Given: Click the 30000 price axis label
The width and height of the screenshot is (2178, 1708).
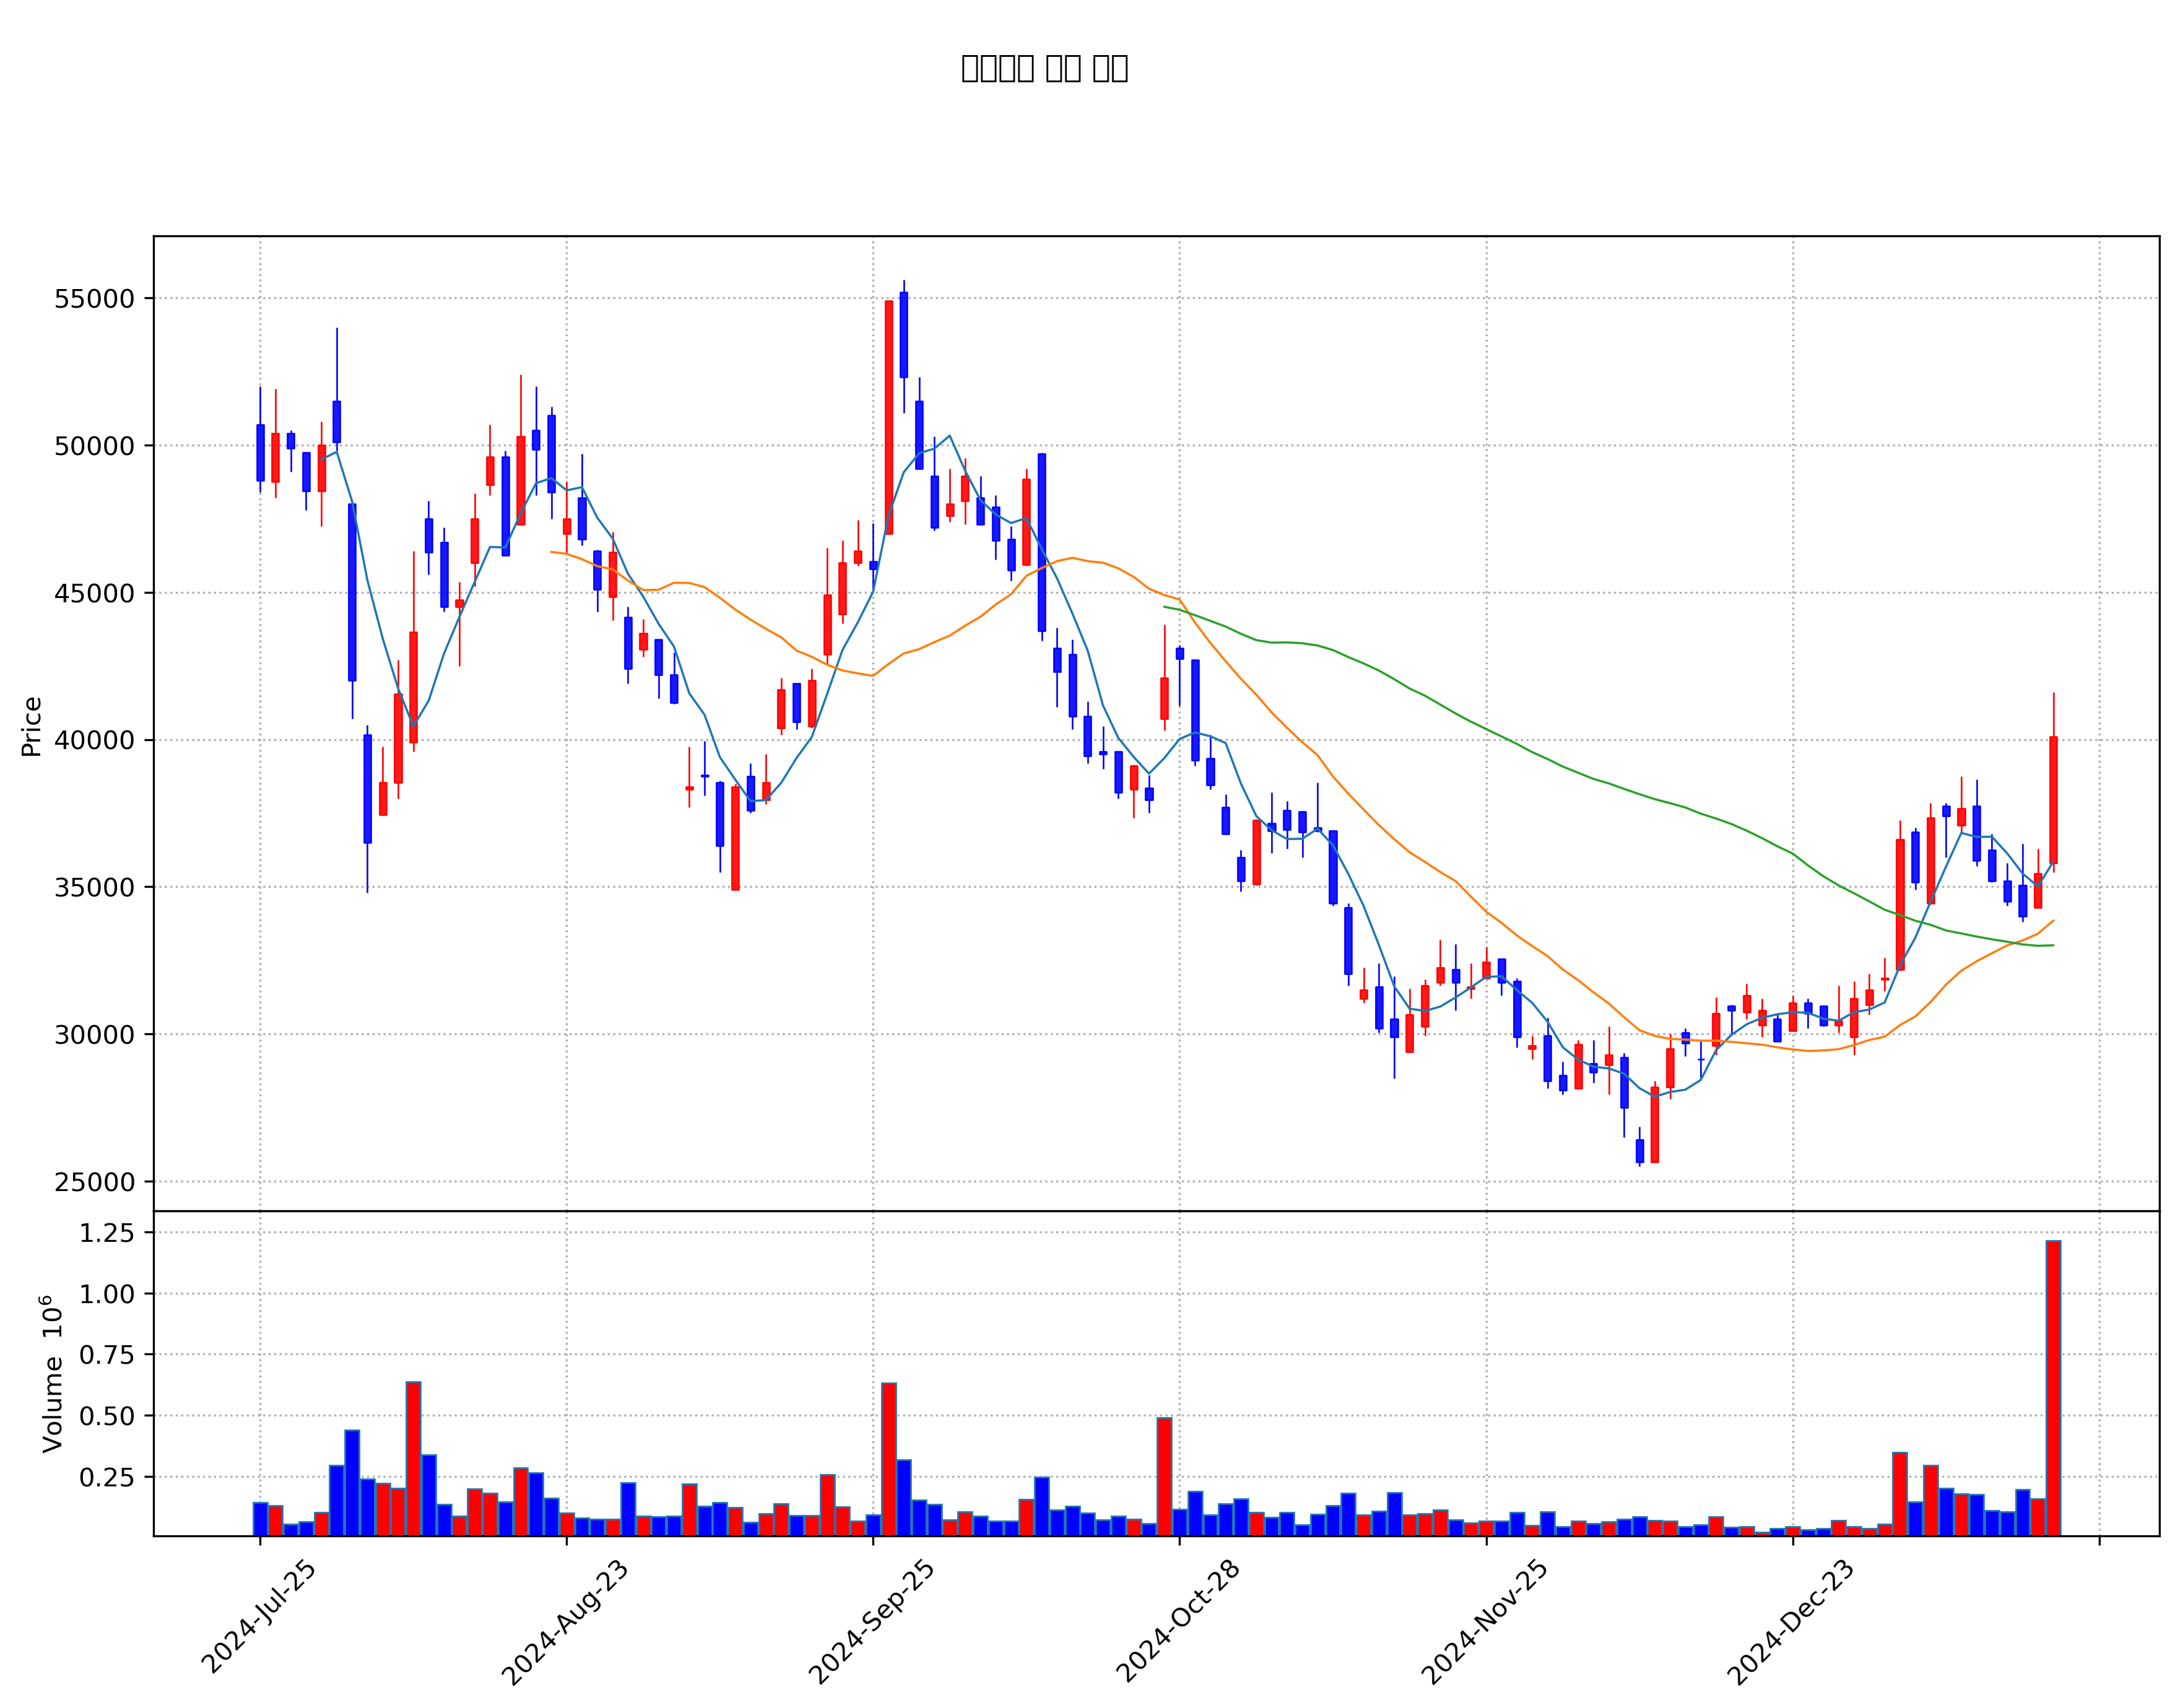Looking at the screenshot, I should point(94,1035).
